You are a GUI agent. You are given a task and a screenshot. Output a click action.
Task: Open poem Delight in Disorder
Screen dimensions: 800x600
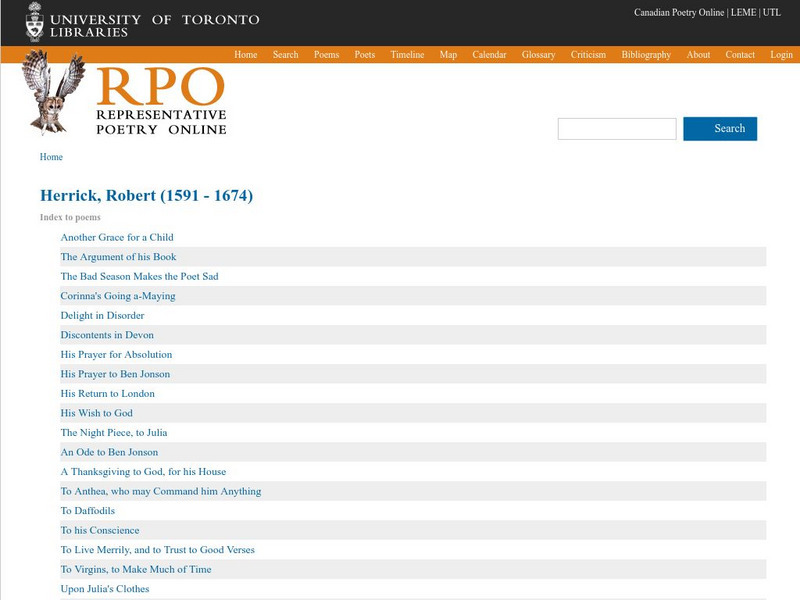(102, 315)
